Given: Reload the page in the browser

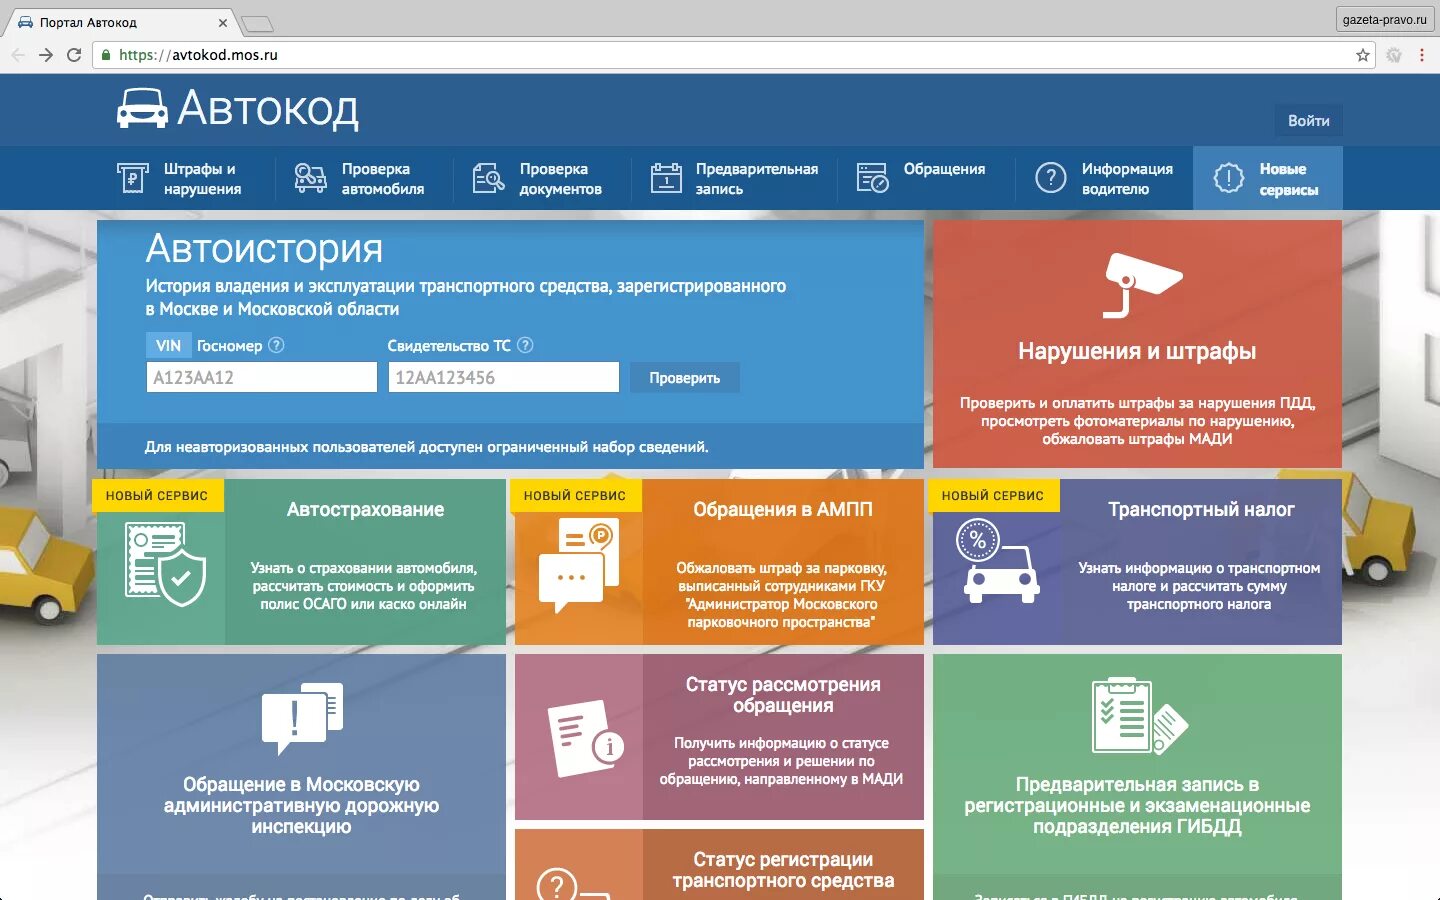Looking at the screenshot, I should [x=73, y=55].
